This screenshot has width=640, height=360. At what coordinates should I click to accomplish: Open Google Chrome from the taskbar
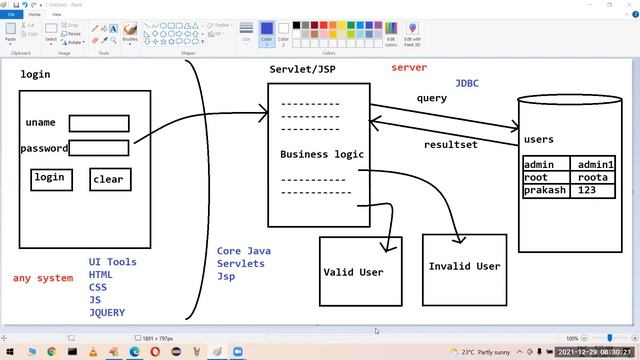[51, 351]
